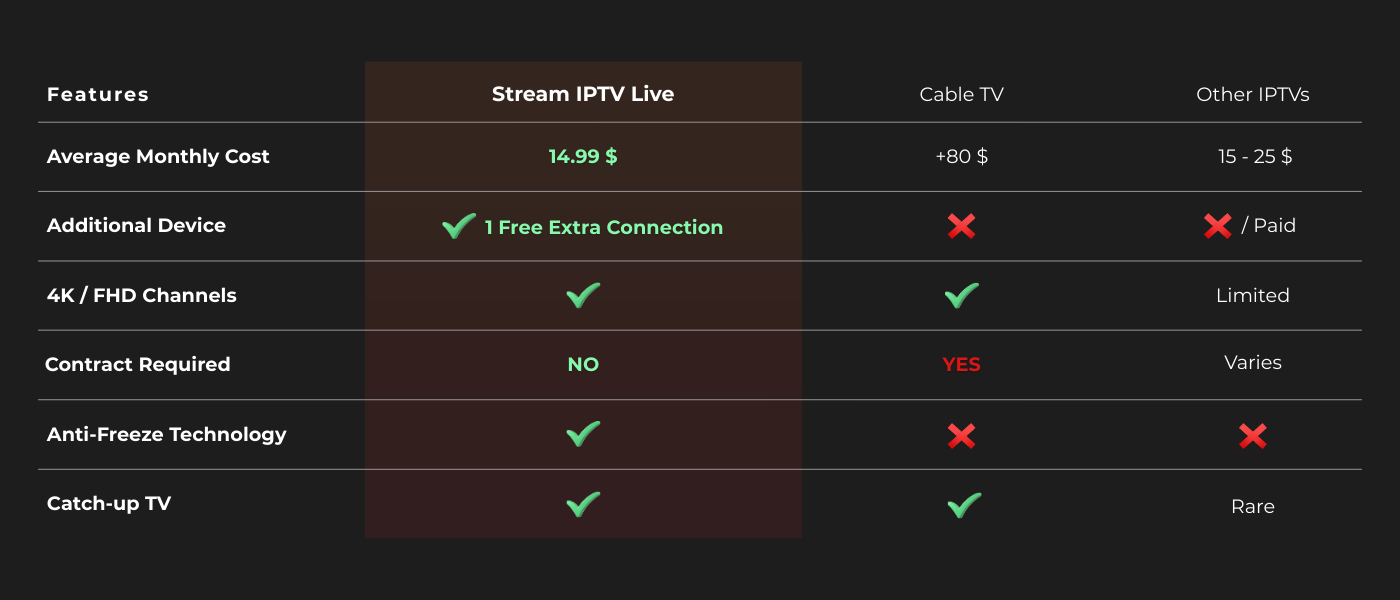1400x600 pixels.
Task: Click Cable TV checkmark for Catch-up TV
Action: point(964,505)
